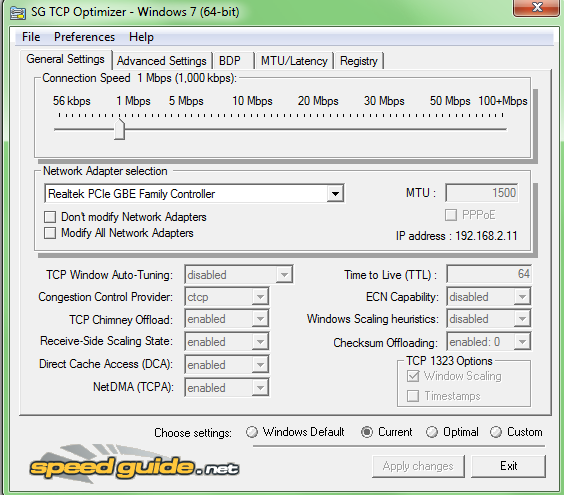Expand Receive-Side Scaling State dropdown
This screenshot has width=564, height=495.
tap(260, 341)
